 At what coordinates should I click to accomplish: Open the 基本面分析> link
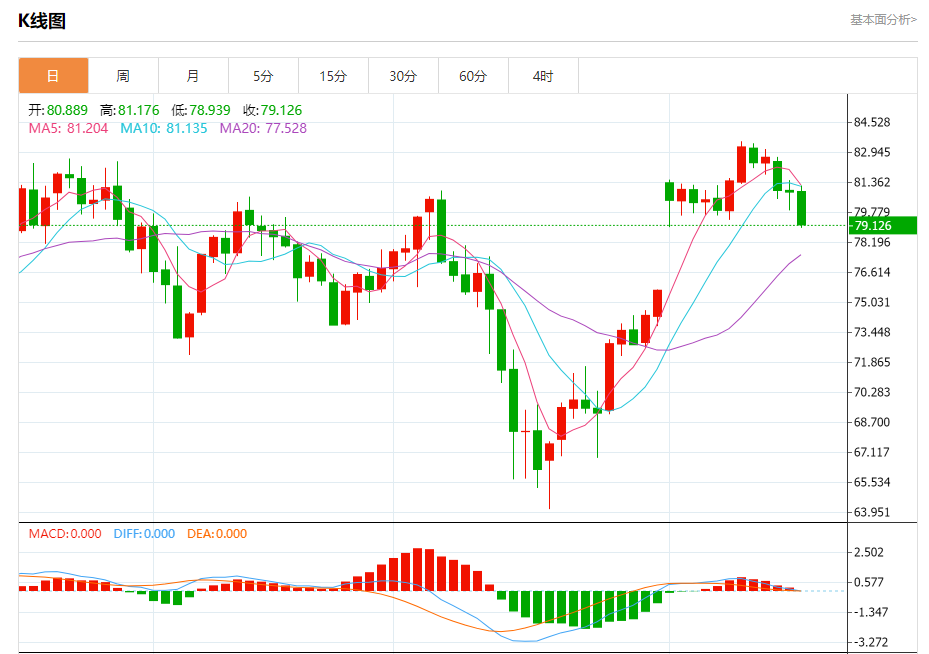point(883,20)
